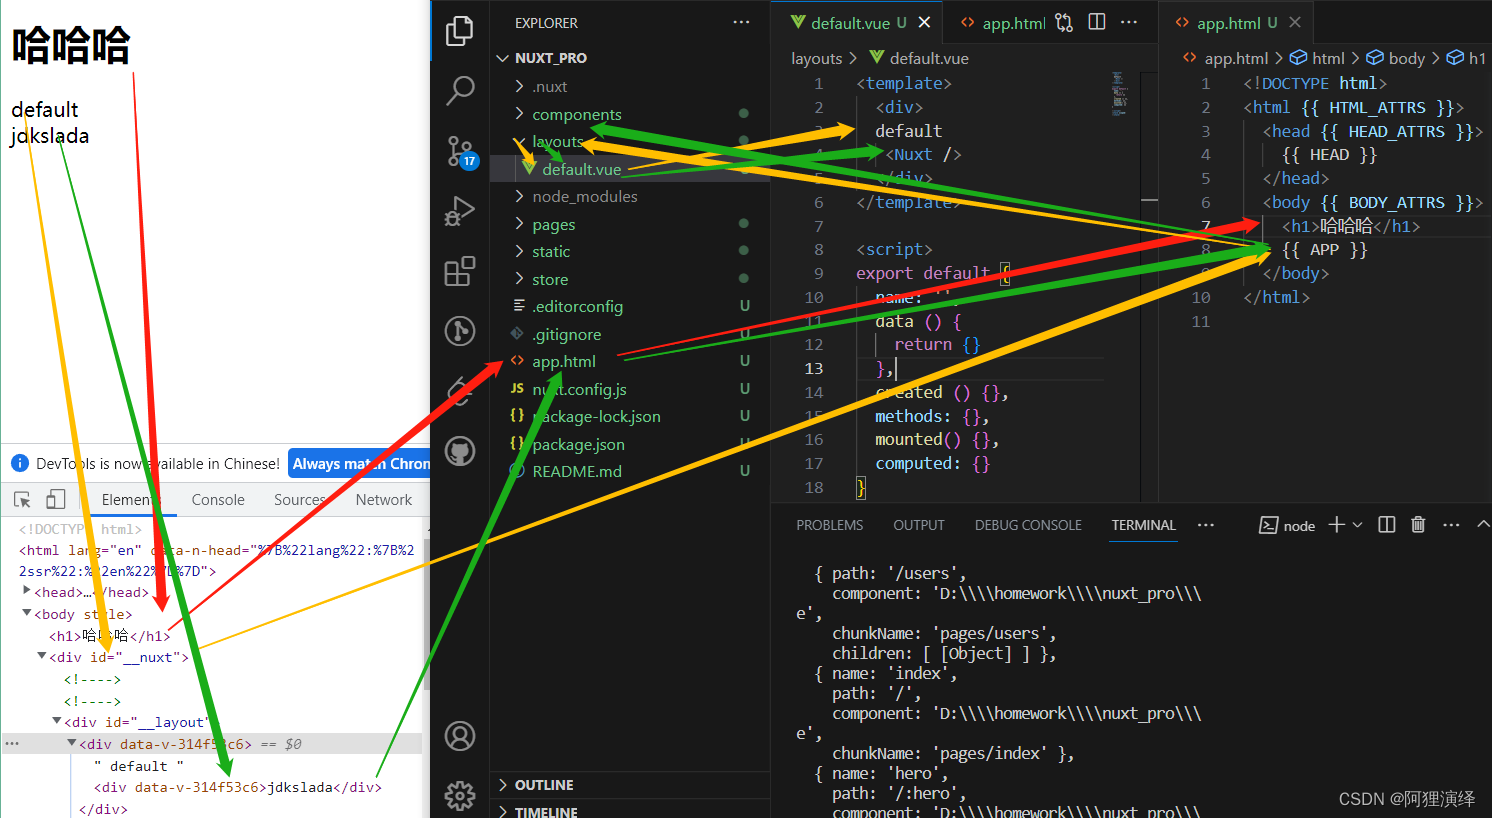This screenshot has height=818, width=1492.
Task: Open more actions for left editor group
Action: 1129,22
